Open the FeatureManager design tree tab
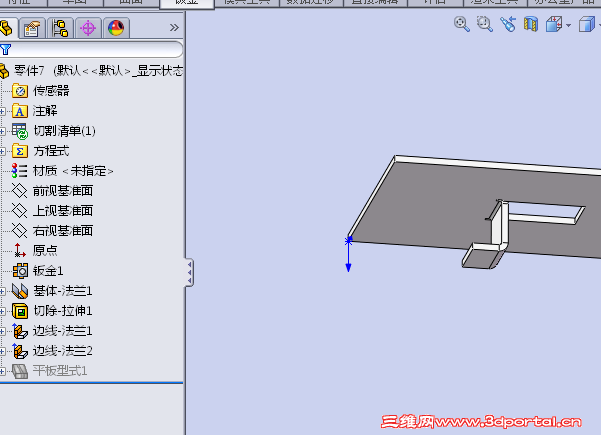Viewport: 601px width, 435px height. pos(7,28)
